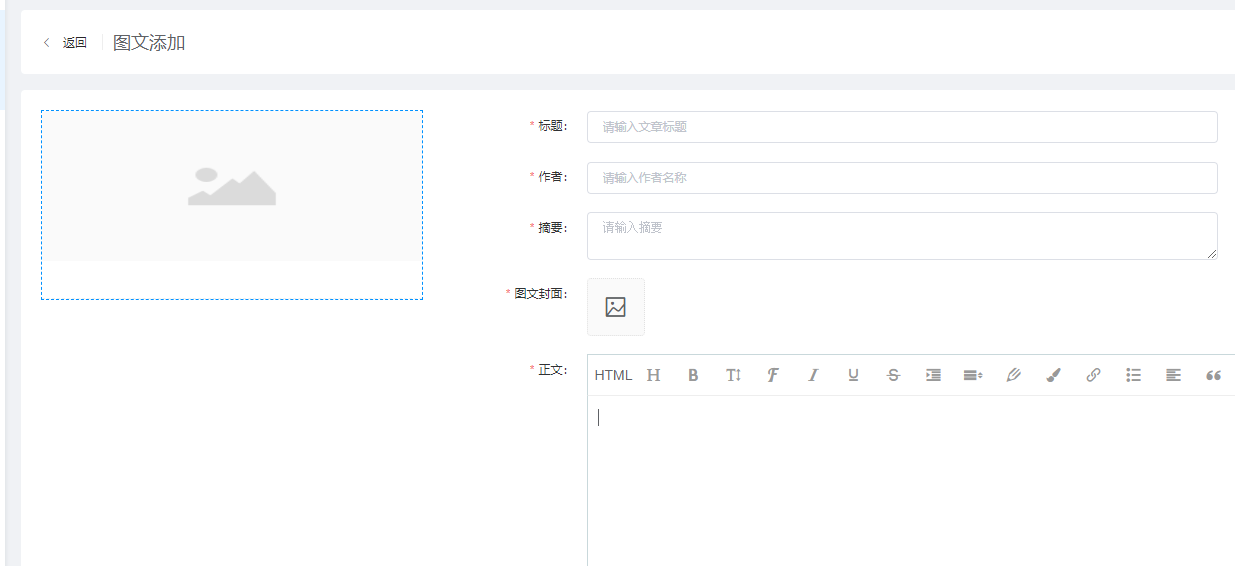Upload a cover via 图文封面 image button
Viewport: 1235px width, 566px height.
[616, 307]
